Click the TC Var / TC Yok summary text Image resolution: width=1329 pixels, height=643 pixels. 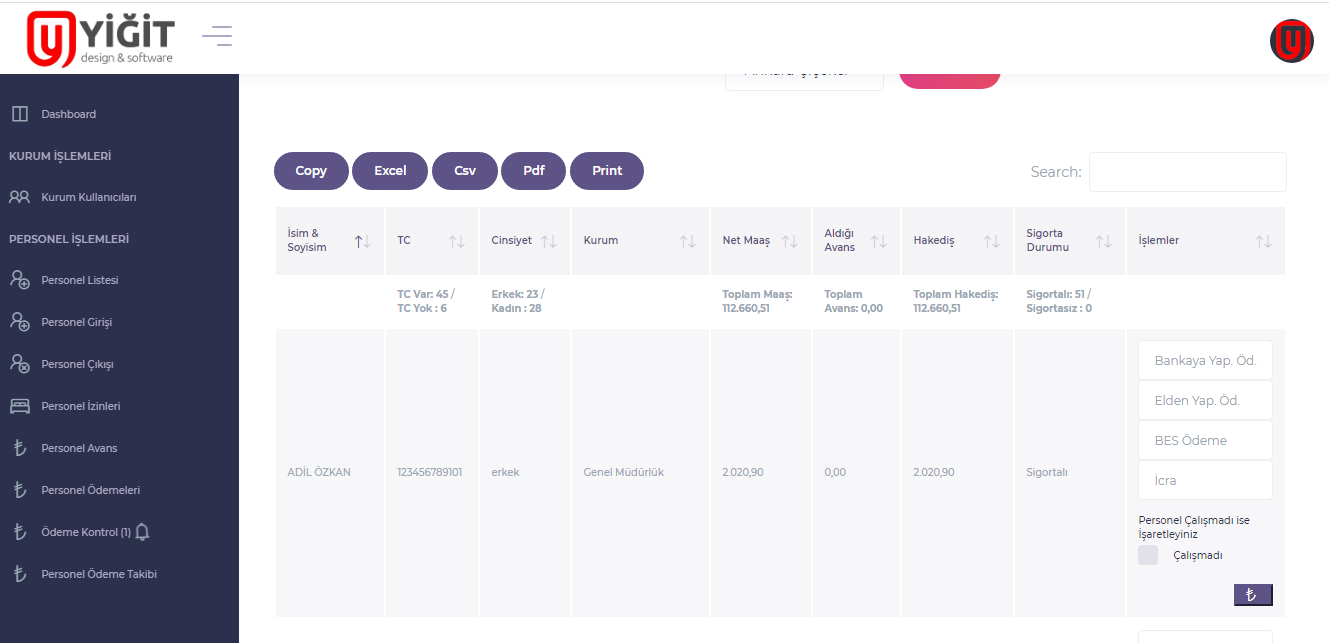426,301
